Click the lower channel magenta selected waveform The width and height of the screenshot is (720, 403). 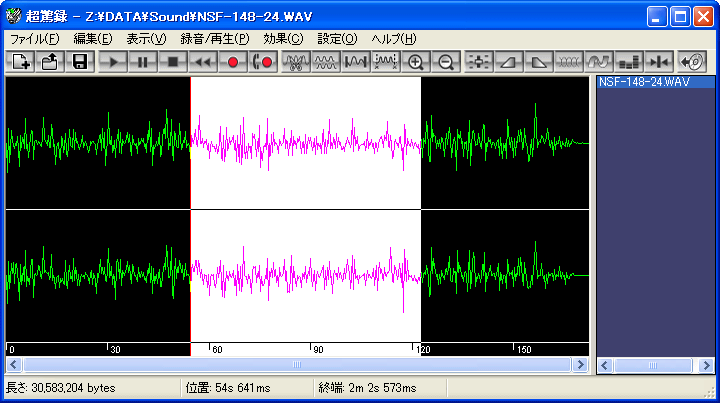tap(305, 275)
